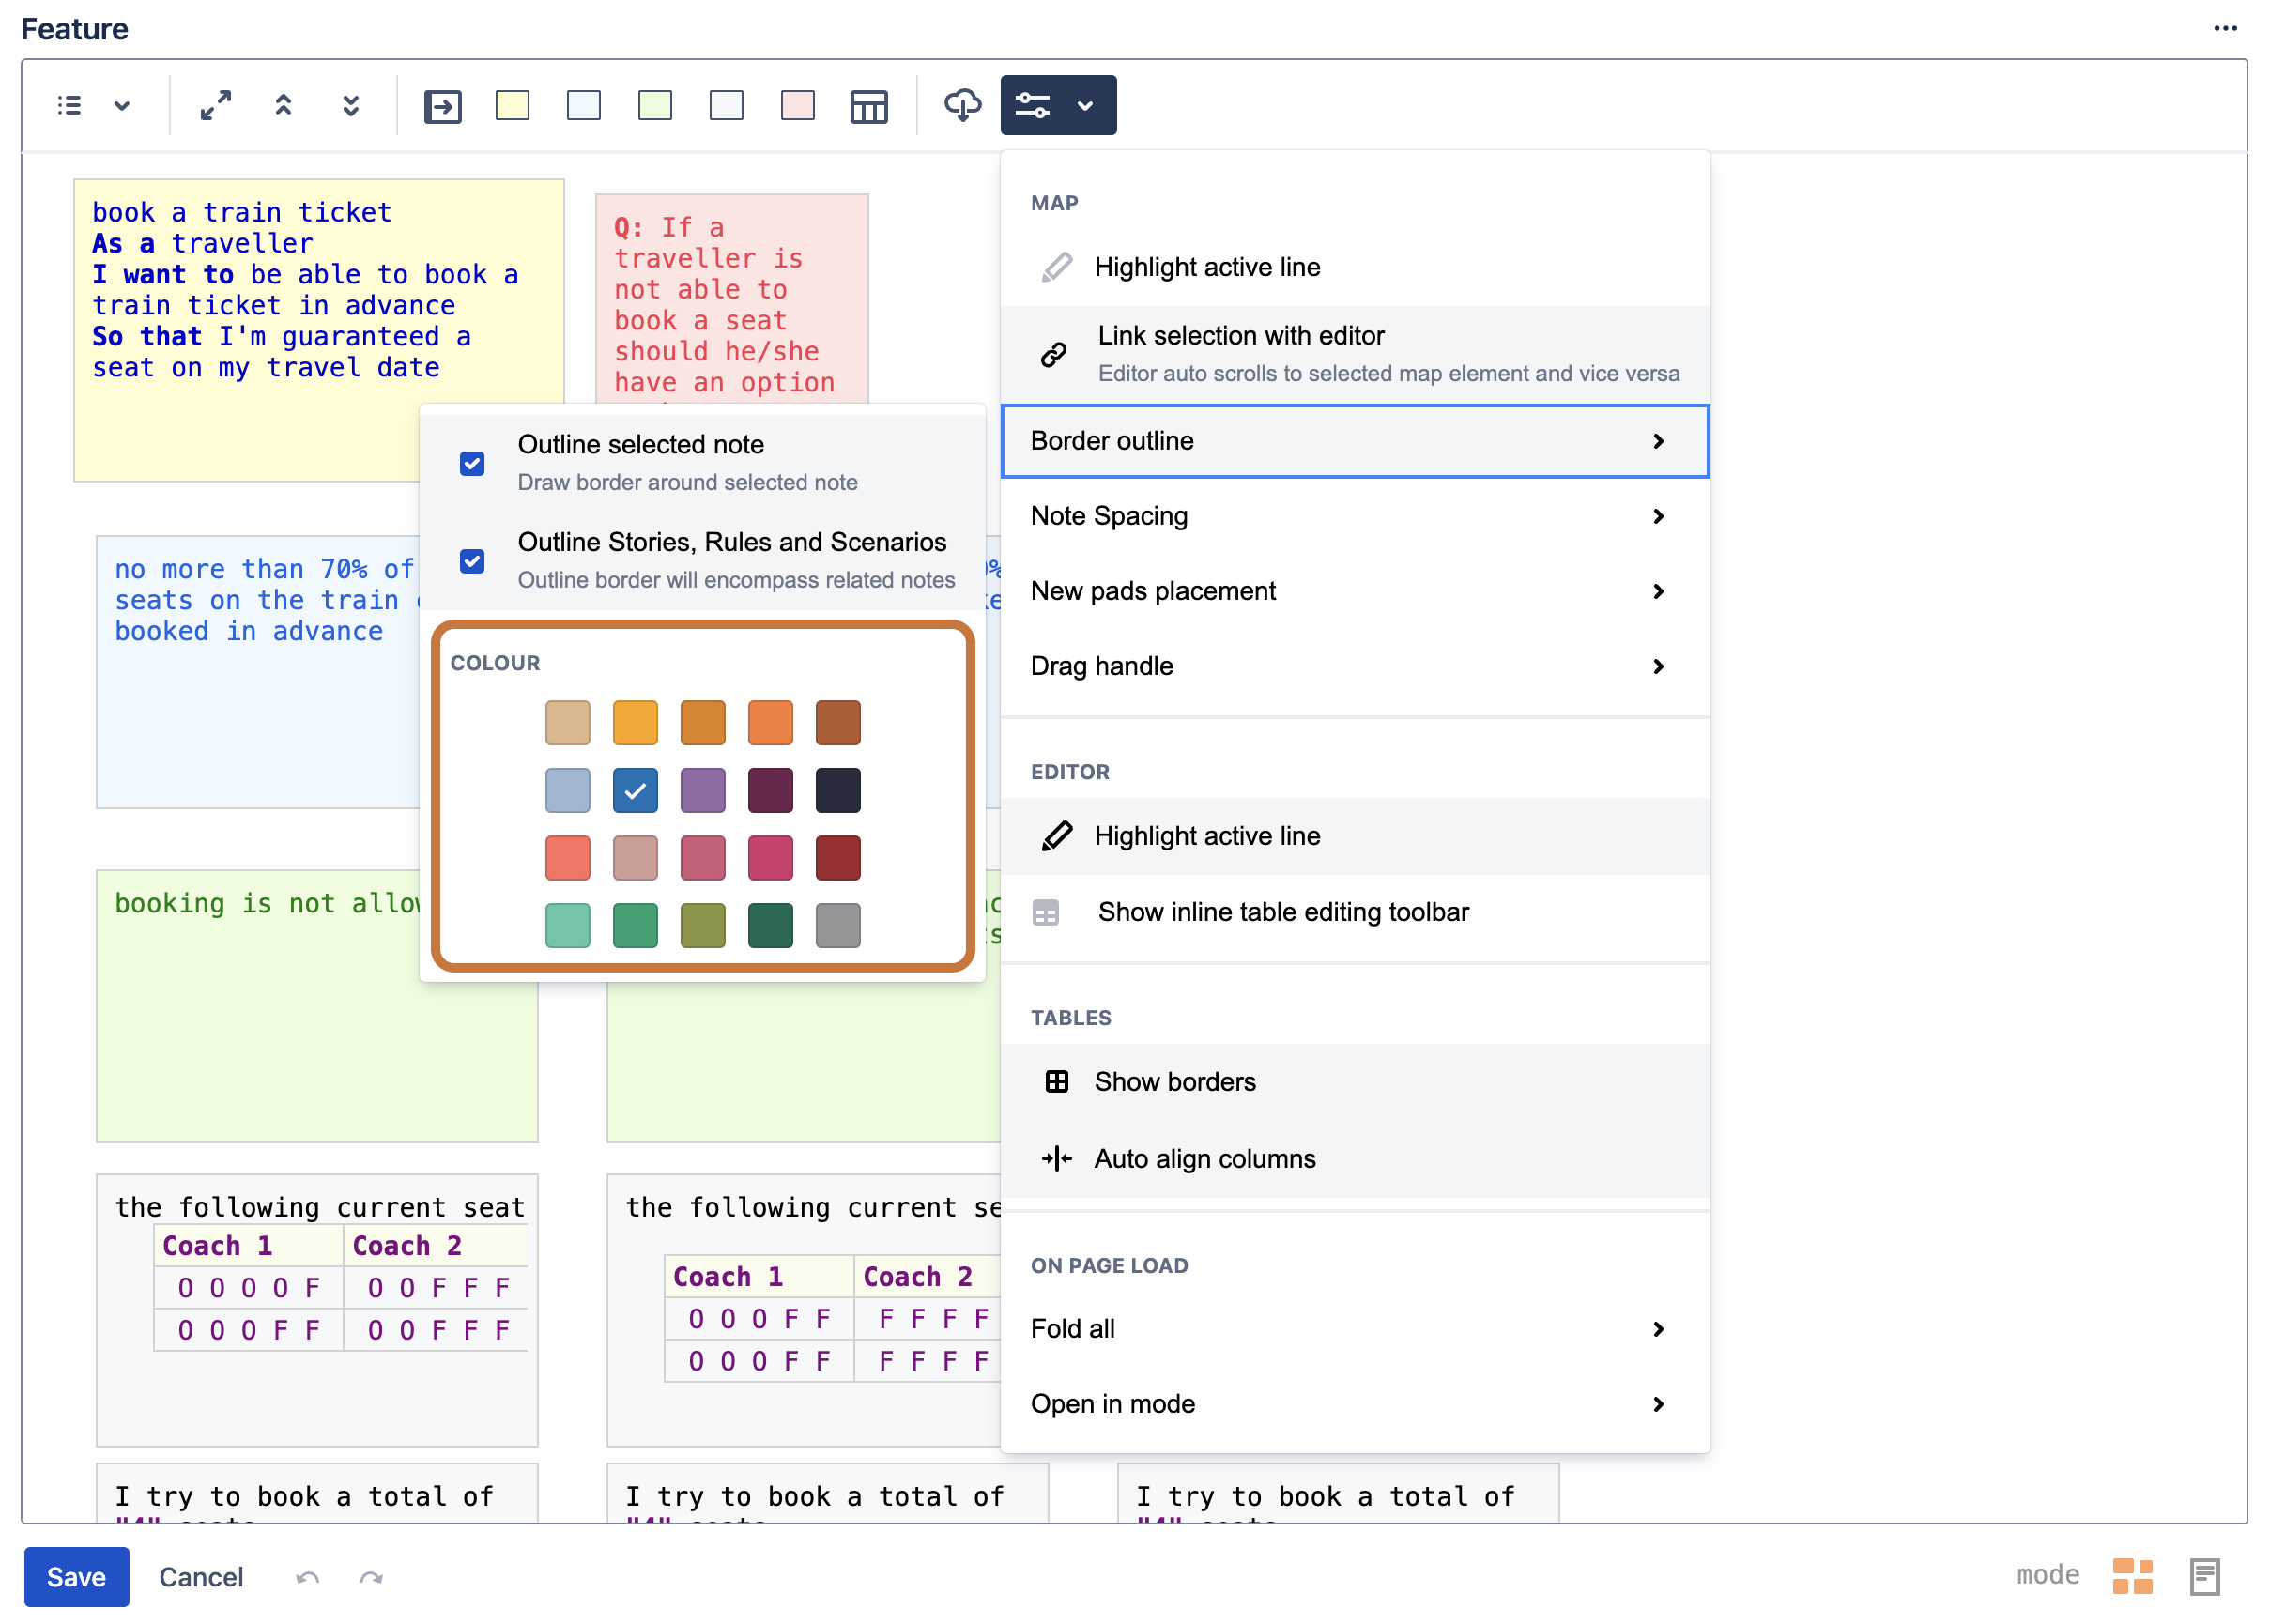Add a grey note pad
This screenshot has height=1624, width=2270.
pyautogui.click(x=727, y=105)
